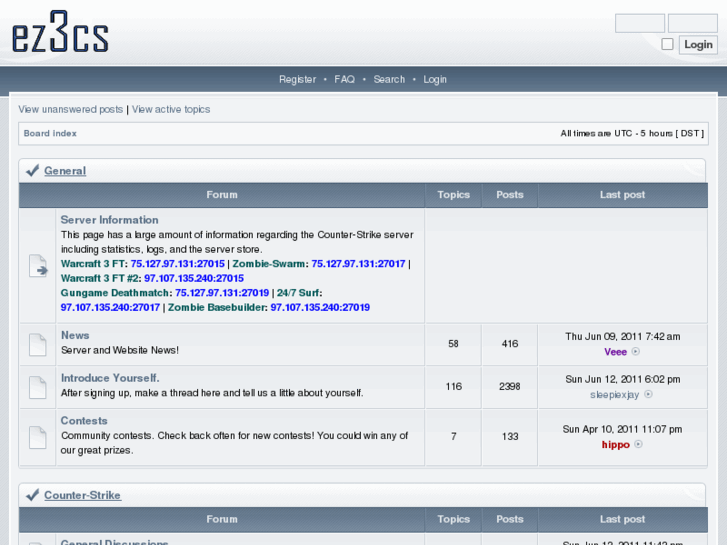Open FAQ in the navigation bar
The width and height of the screenshot is (727, 545).
pos(344,79)
